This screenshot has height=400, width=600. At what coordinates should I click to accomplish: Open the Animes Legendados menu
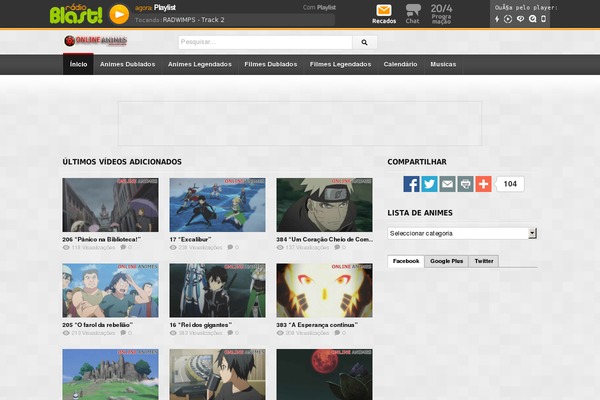pos(200,64)
